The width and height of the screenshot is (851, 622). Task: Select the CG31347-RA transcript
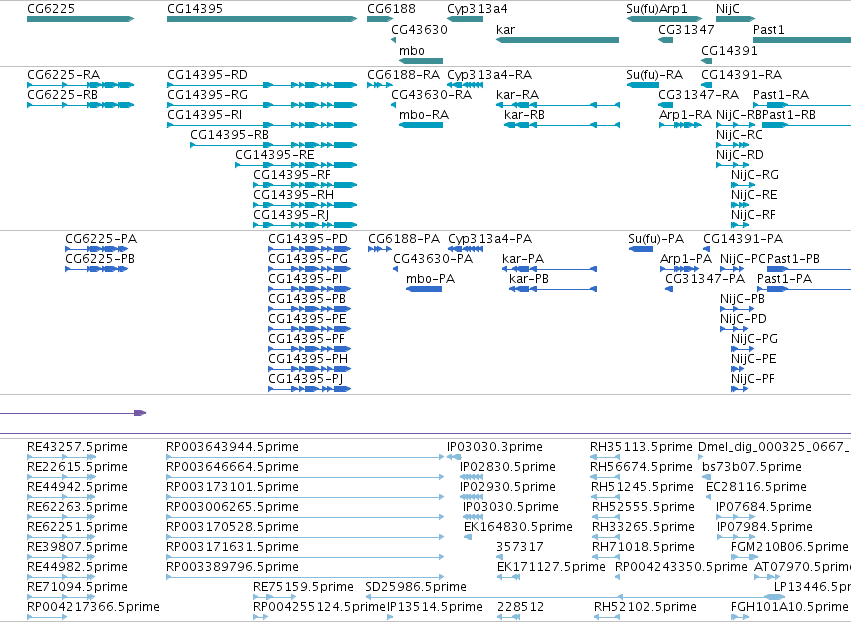pos(665,105)
